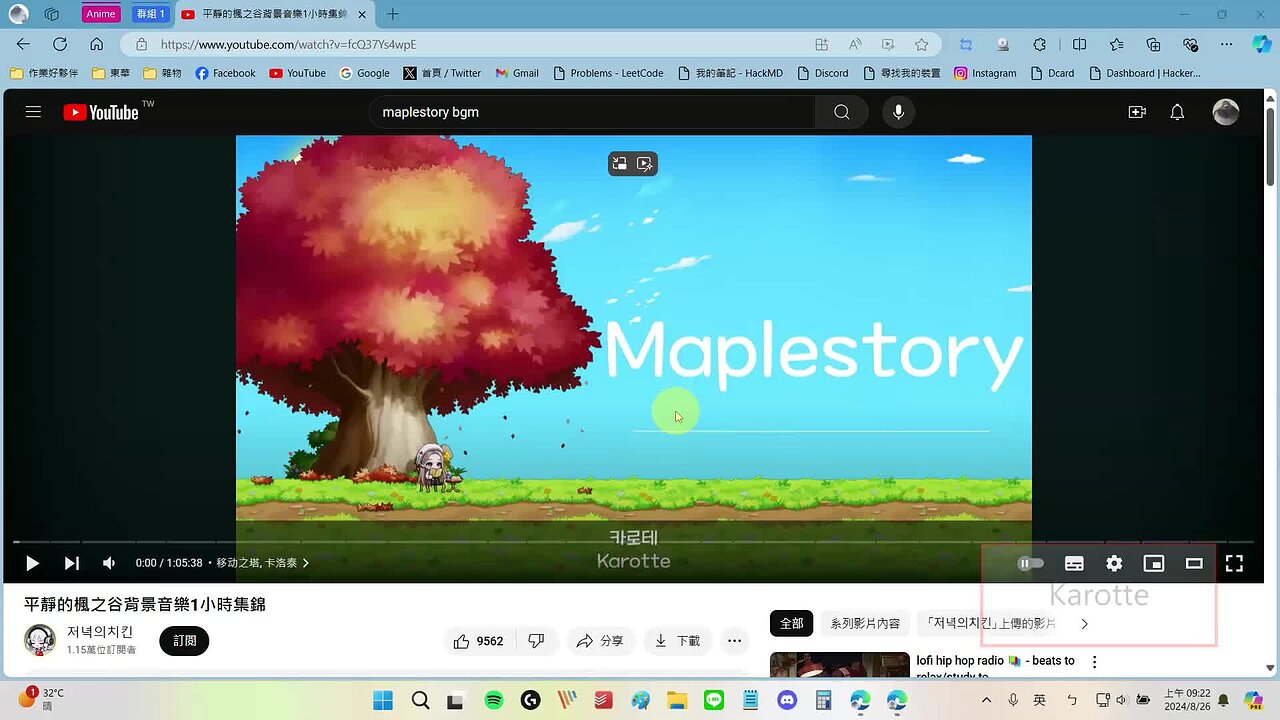Screen dimensions: 1280x720
Task: Go back in browser
Action: click(x=23, y=44)
